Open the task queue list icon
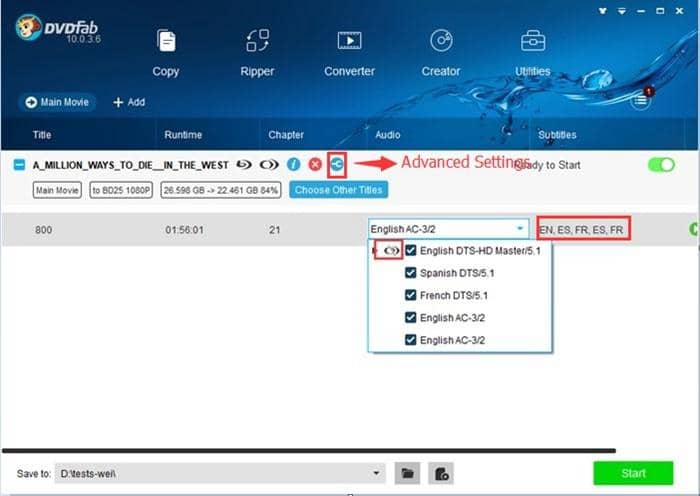The height and width of the screenshot is (496, 700). [640, 100]
